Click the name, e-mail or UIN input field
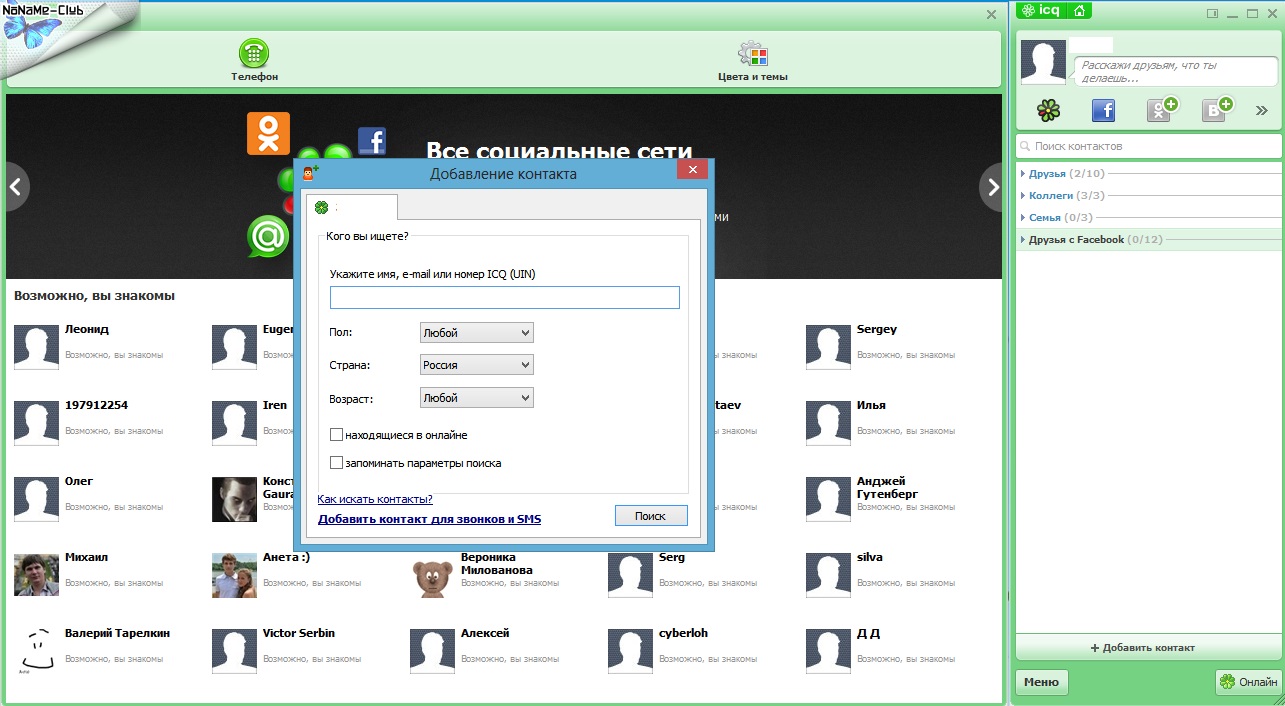This screenshot has width=1285, height=706. pyautogui.click(x=505, y=297)
